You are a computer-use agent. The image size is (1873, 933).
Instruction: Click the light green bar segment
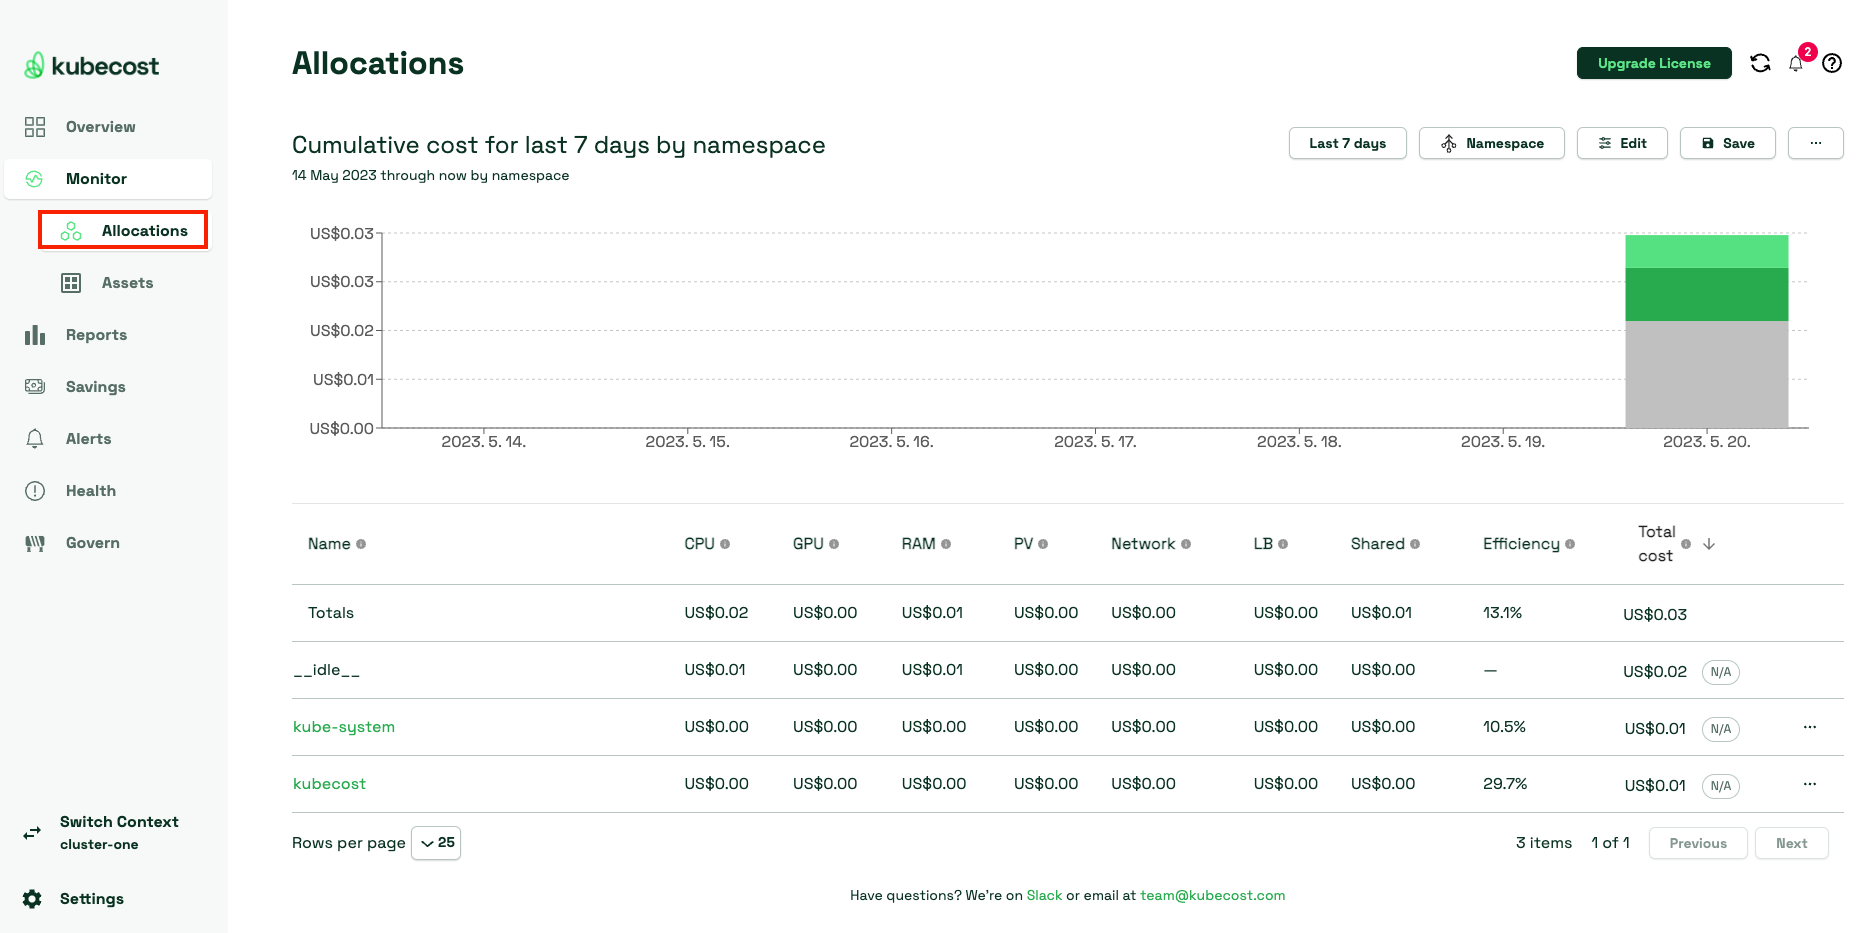click(x=1706, y=251)
